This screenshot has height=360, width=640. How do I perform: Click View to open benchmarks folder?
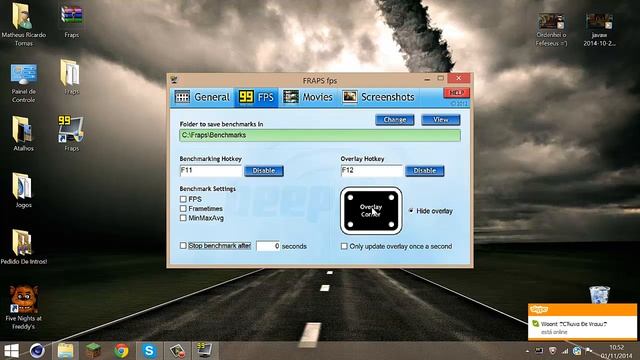(441, 120)
